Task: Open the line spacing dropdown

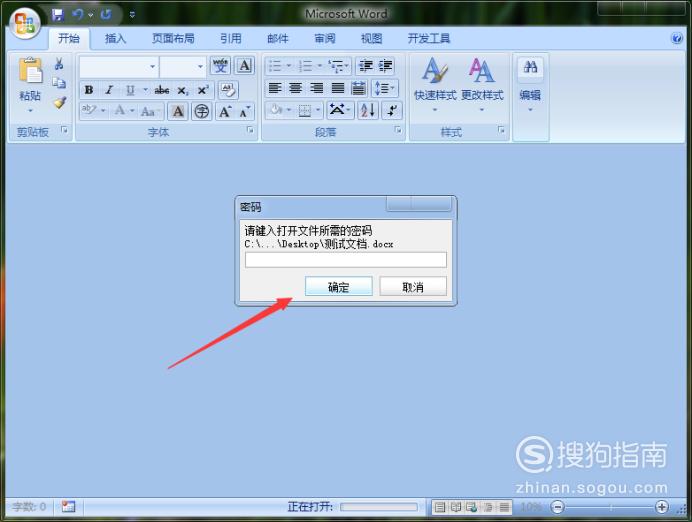Action: [385, 88]
